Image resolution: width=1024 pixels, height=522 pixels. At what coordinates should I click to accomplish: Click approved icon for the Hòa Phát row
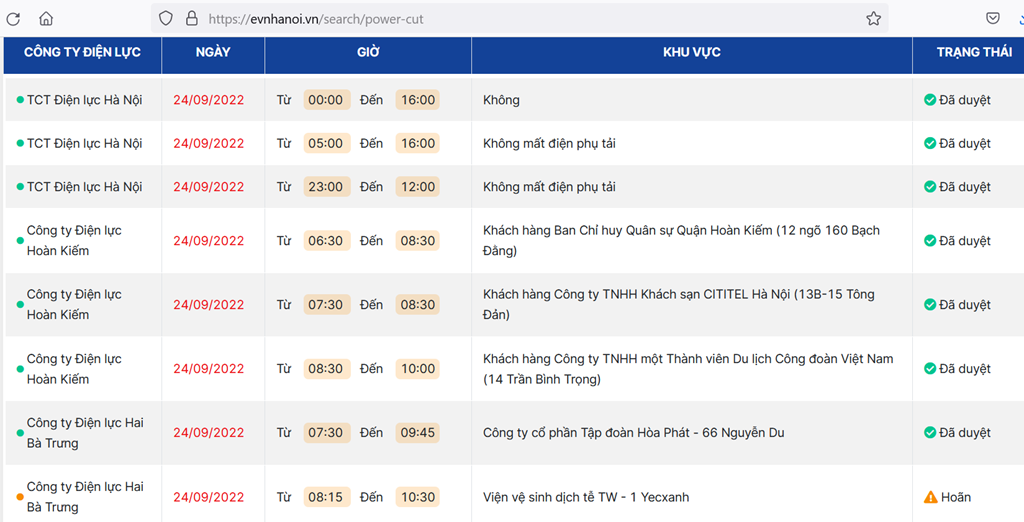click(x=930, y=432)
